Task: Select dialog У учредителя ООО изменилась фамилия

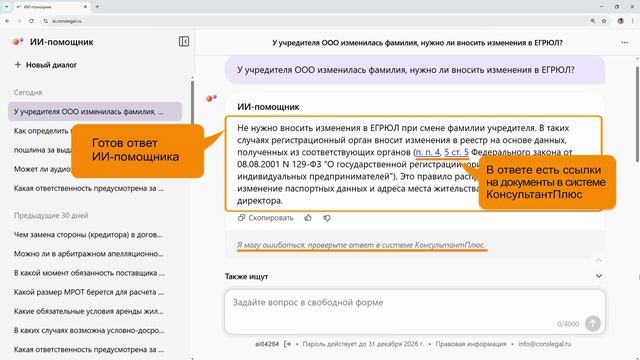Action: (95, 111)
